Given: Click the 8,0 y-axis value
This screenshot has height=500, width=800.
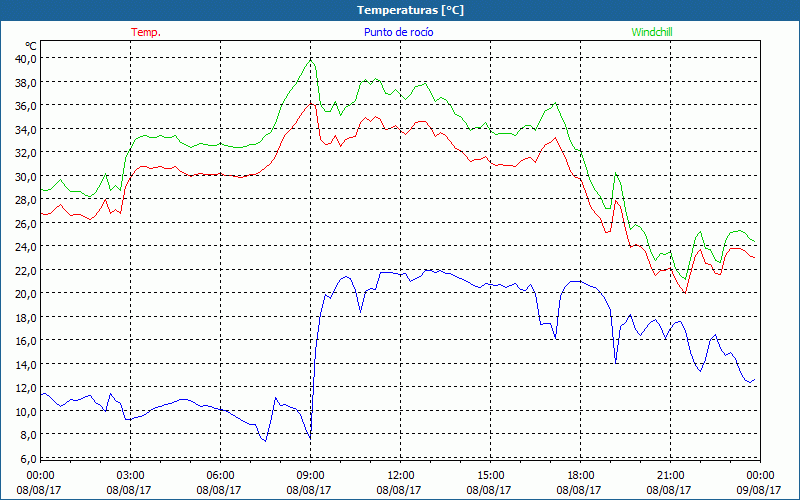Looking at the screenshot, I should click(28, 435).
